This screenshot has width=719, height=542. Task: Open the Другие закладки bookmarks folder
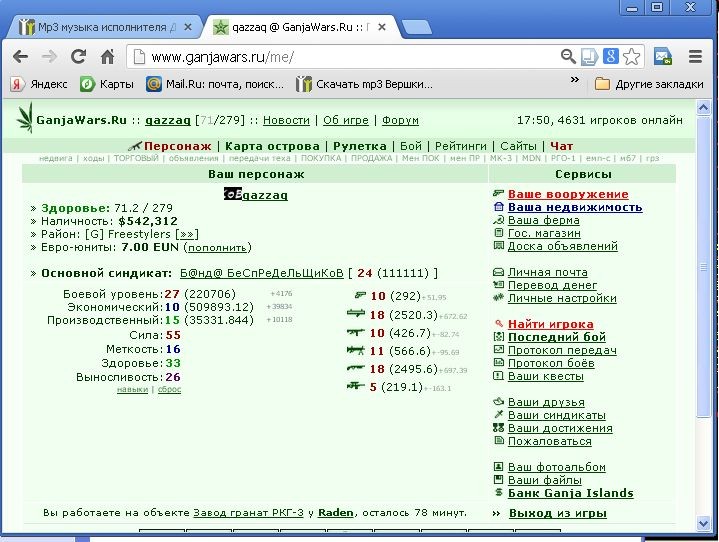[x=649, y=84]
